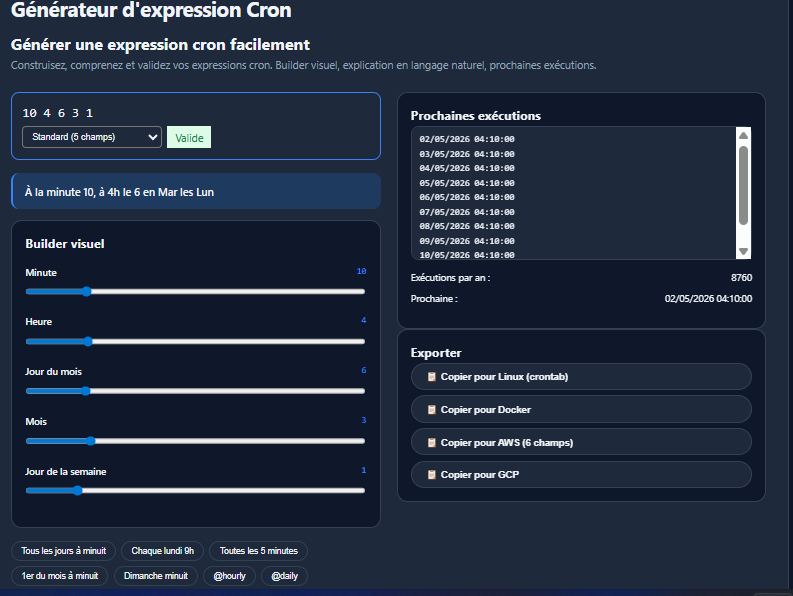Viewport: 793px width, 596px height.
Task: Choose the Toutes les 5 minutes preset
Action: click(258, 551)
